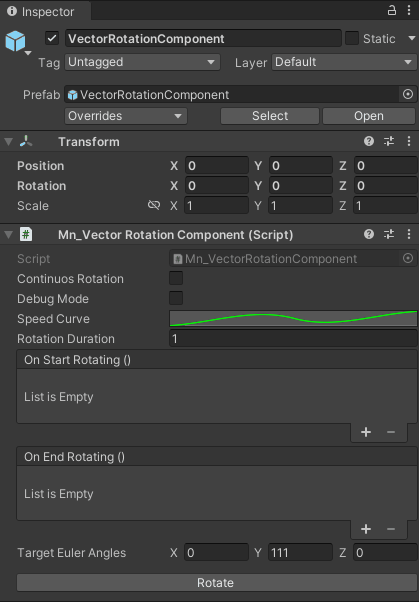The image size is (419, 602).
Task: Add a listener to On Start Rotating
Action: click(366, 432)
